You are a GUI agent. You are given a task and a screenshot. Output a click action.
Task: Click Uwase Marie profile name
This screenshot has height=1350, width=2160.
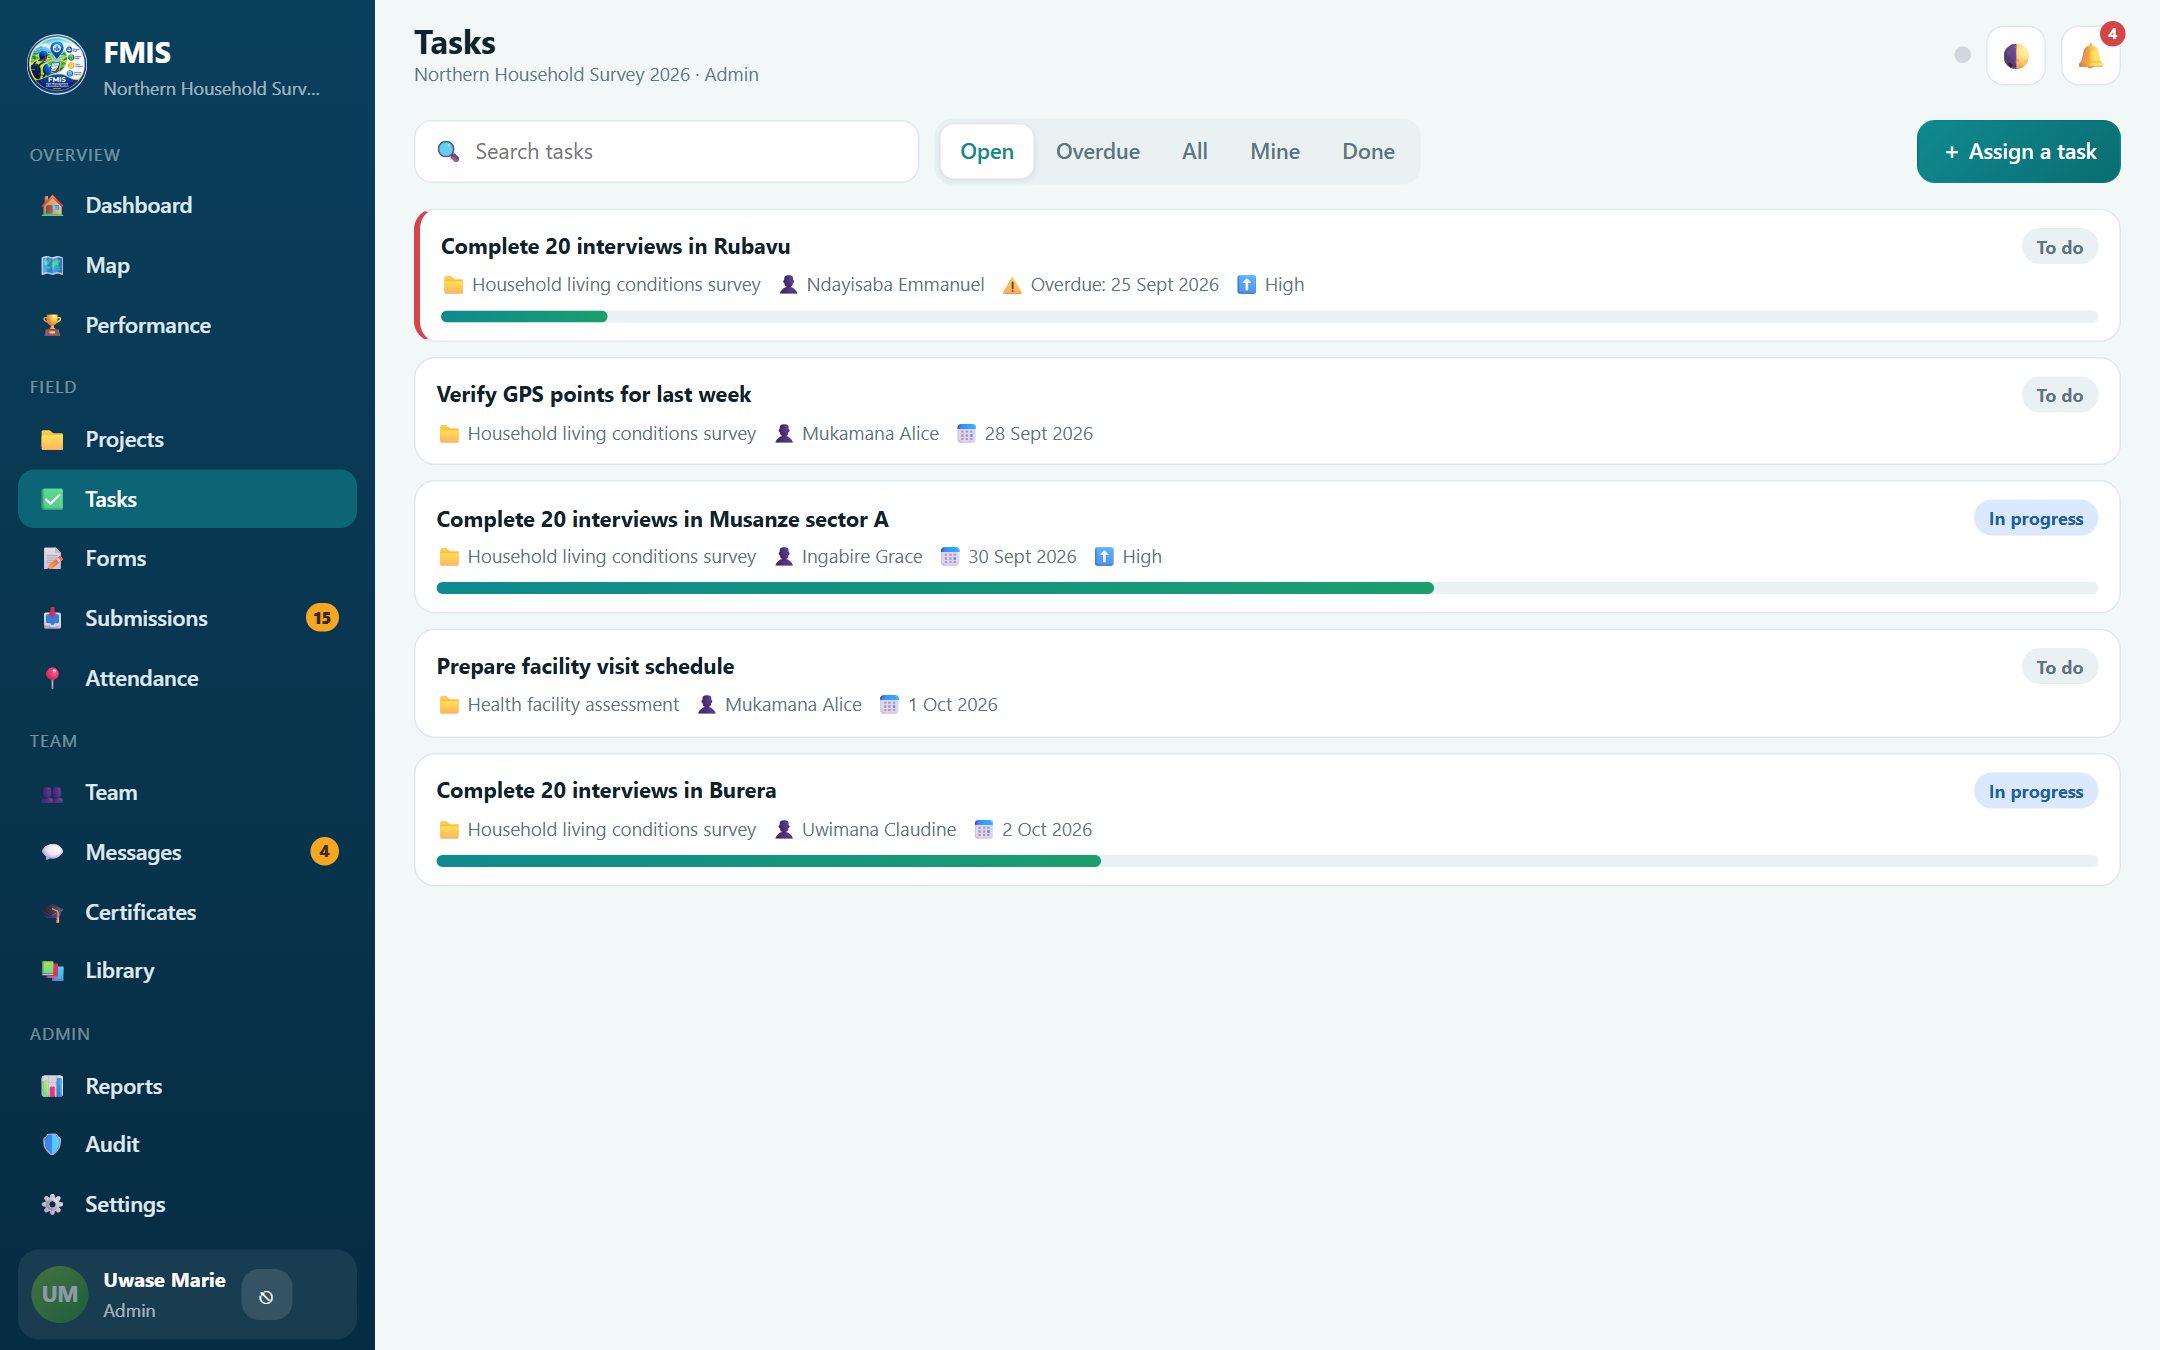coord(164,1280)
